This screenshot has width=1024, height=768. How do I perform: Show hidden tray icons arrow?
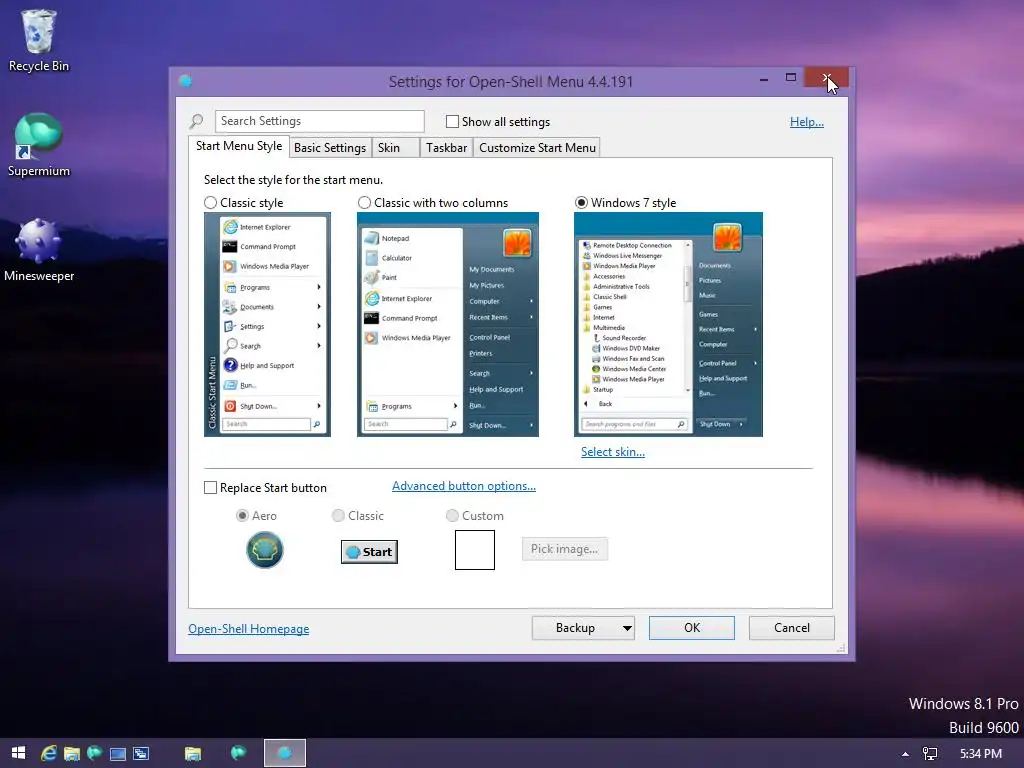(x=905, y=754)
